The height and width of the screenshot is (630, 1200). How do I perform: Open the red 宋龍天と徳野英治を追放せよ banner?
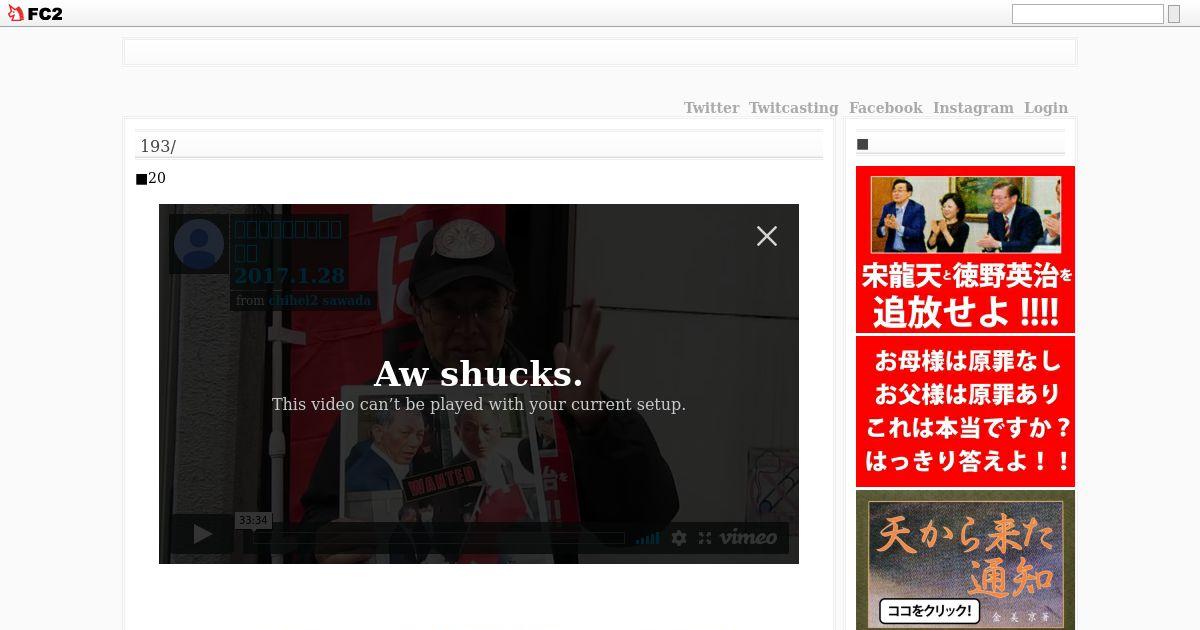pos(965,249)
